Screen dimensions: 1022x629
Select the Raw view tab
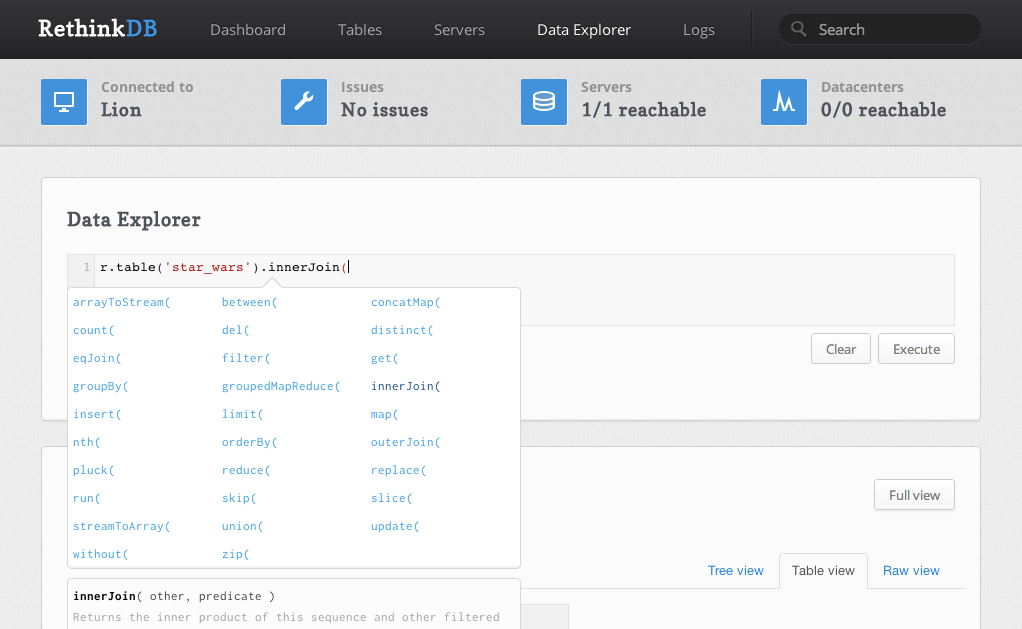pos(911,571)
